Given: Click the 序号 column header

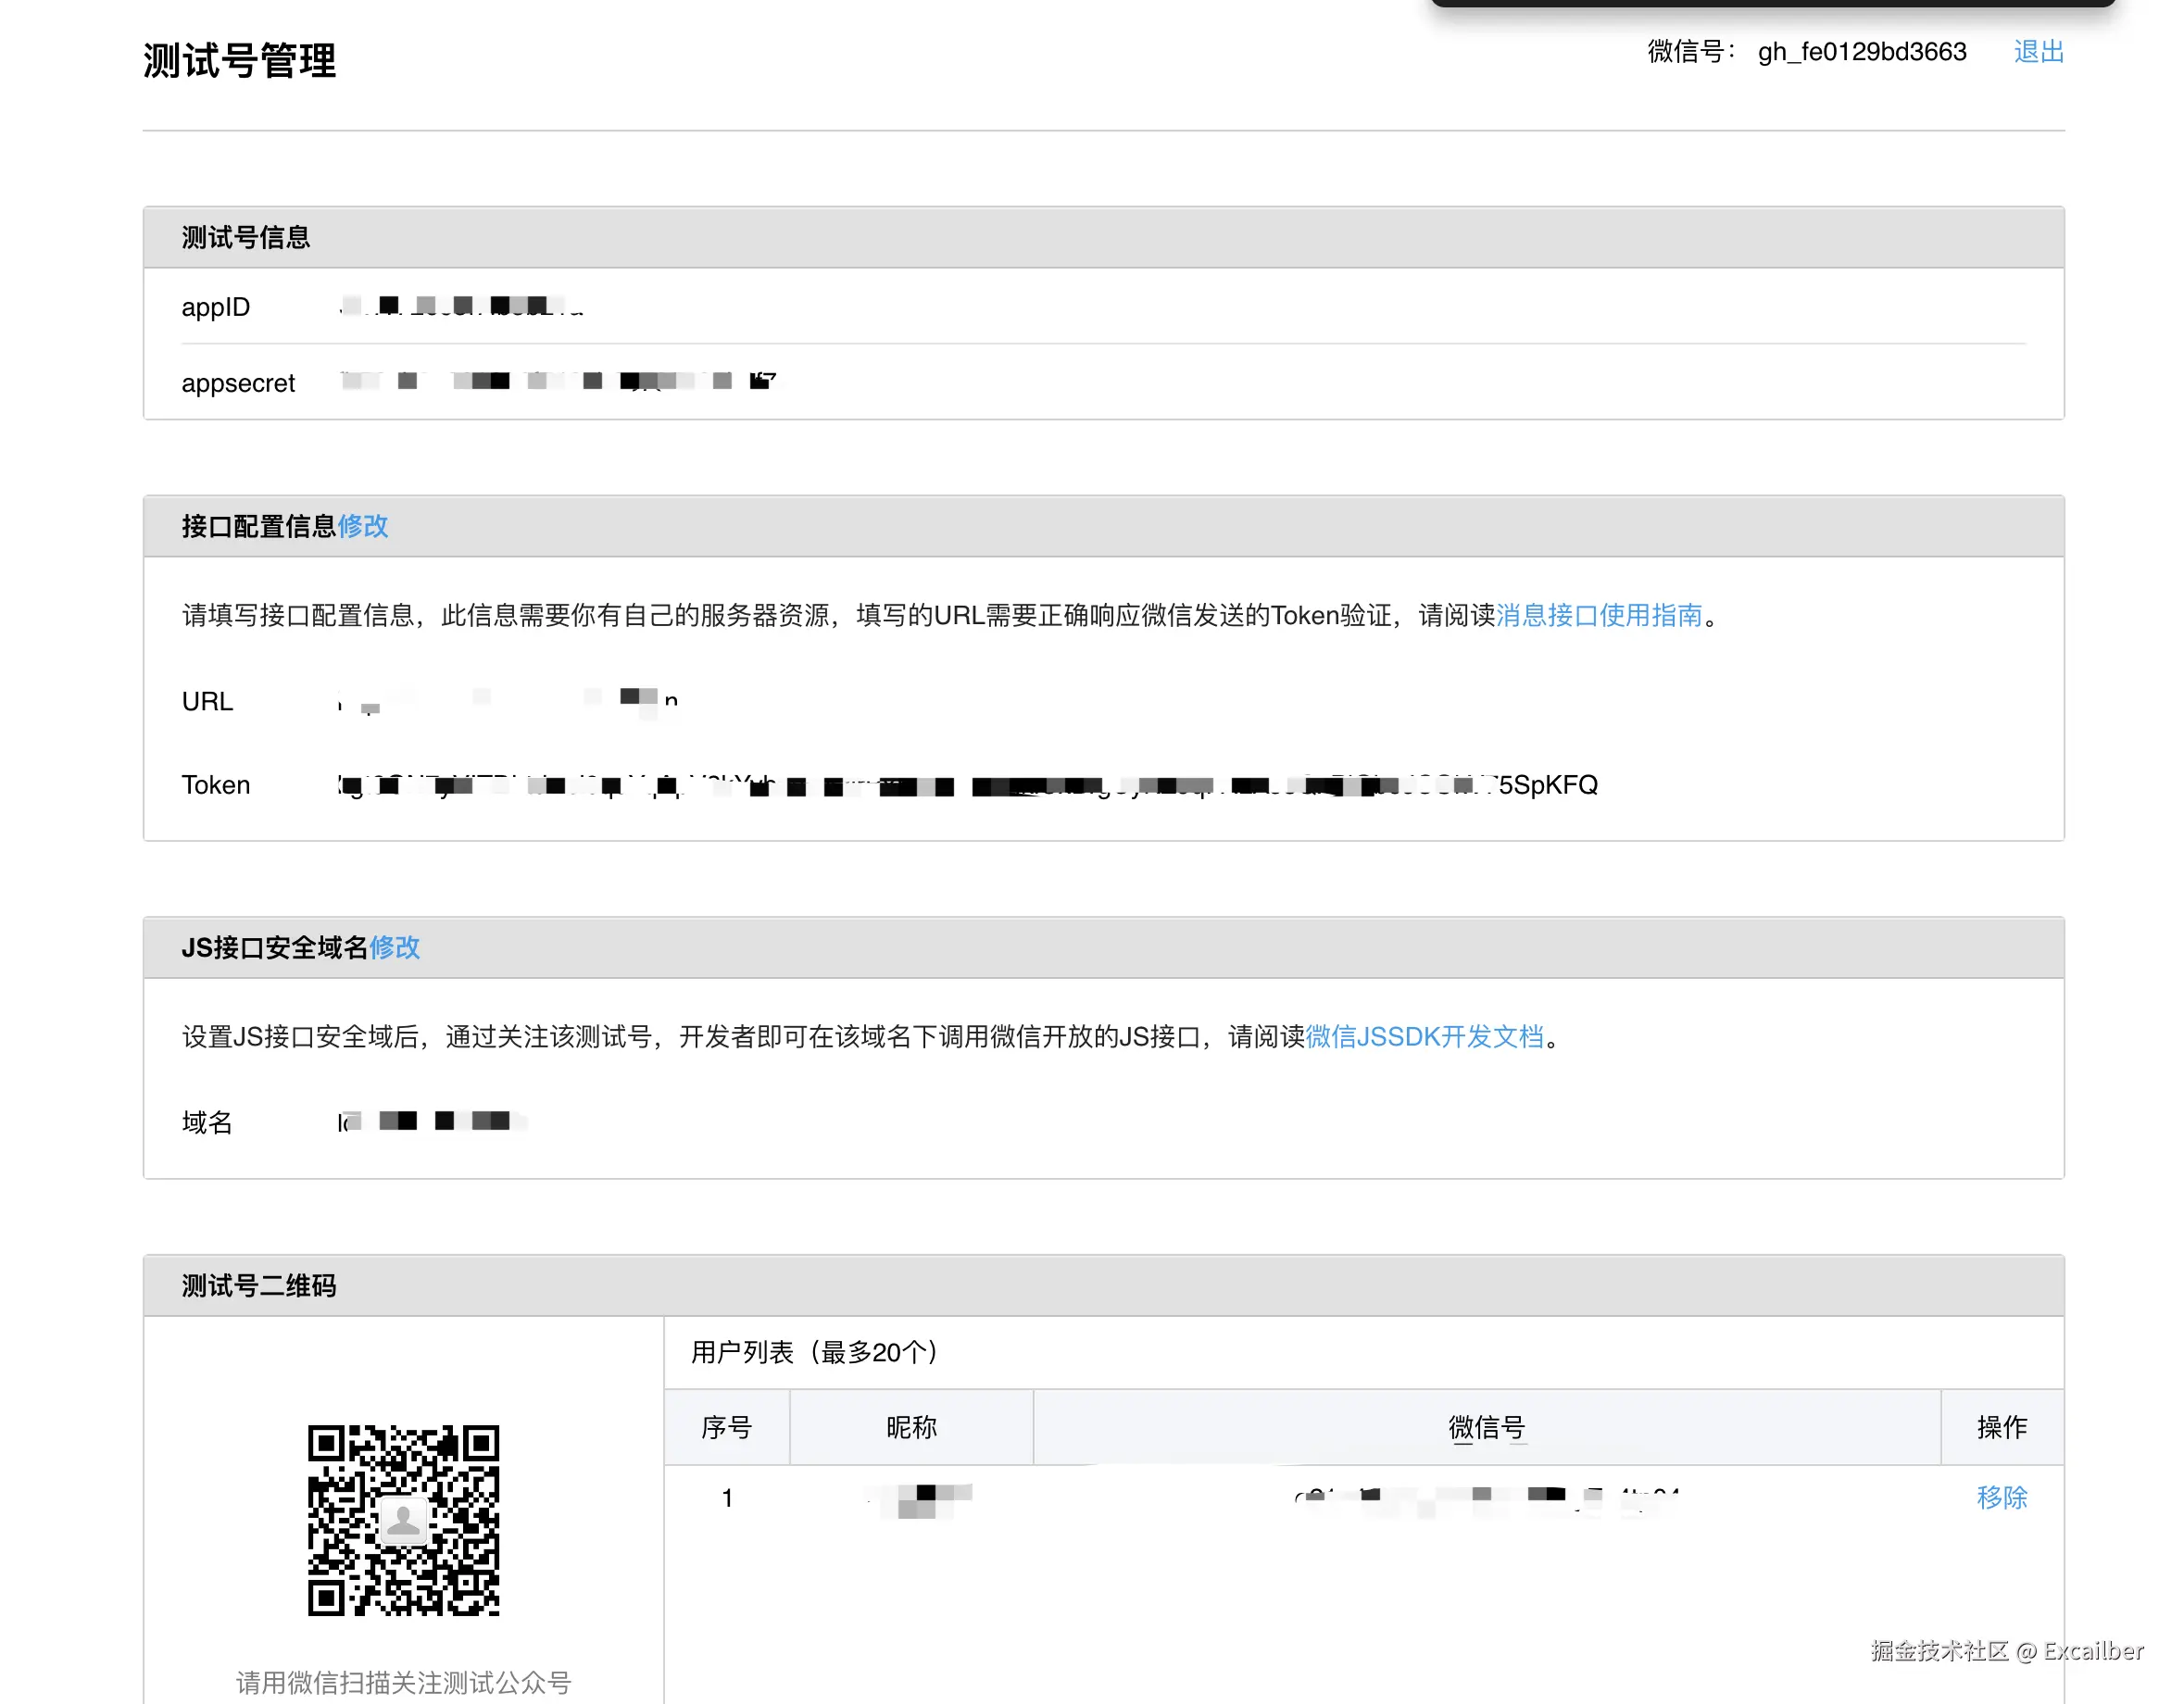Looking at the screenshot, I should 726,1427.
